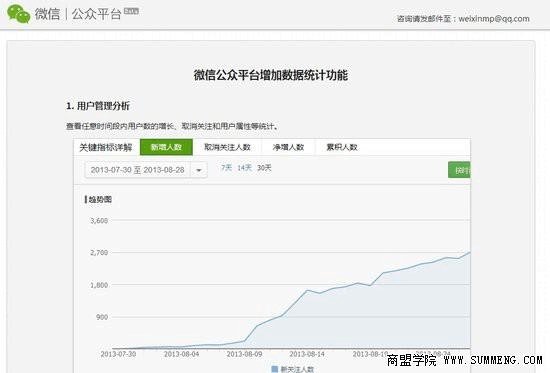The height and width of the screenshot is (373, 550).
Task: Click the 2013-07-30 x-axis date
Action: [118, 354]
